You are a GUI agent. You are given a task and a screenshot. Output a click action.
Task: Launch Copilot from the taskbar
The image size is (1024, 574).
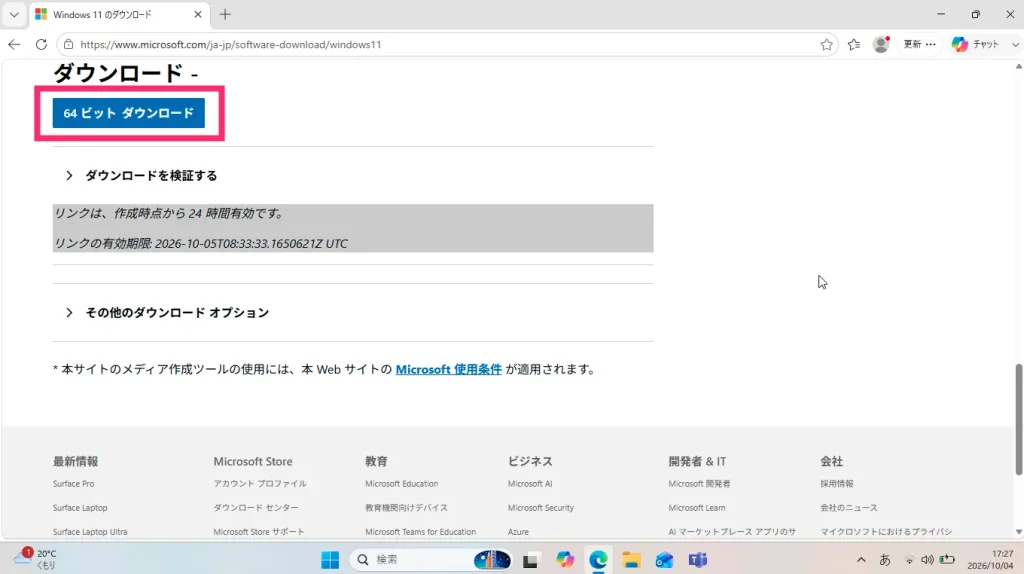(x=565, y=560)
